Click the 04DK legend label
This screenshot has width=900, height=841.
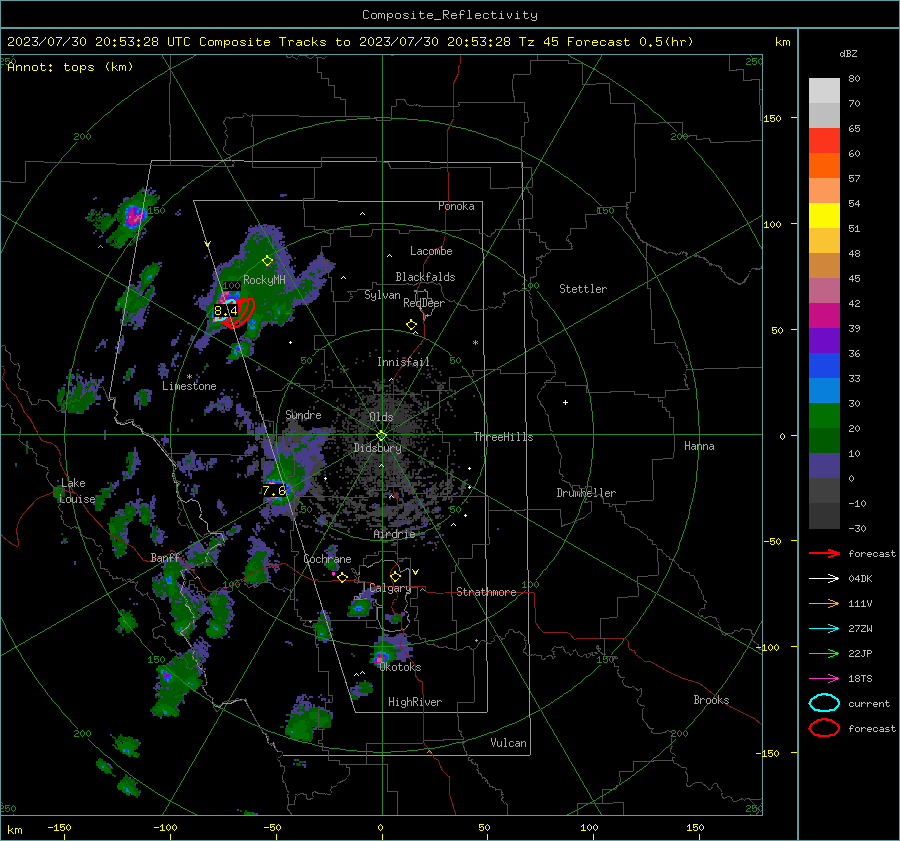coord(860,579)
